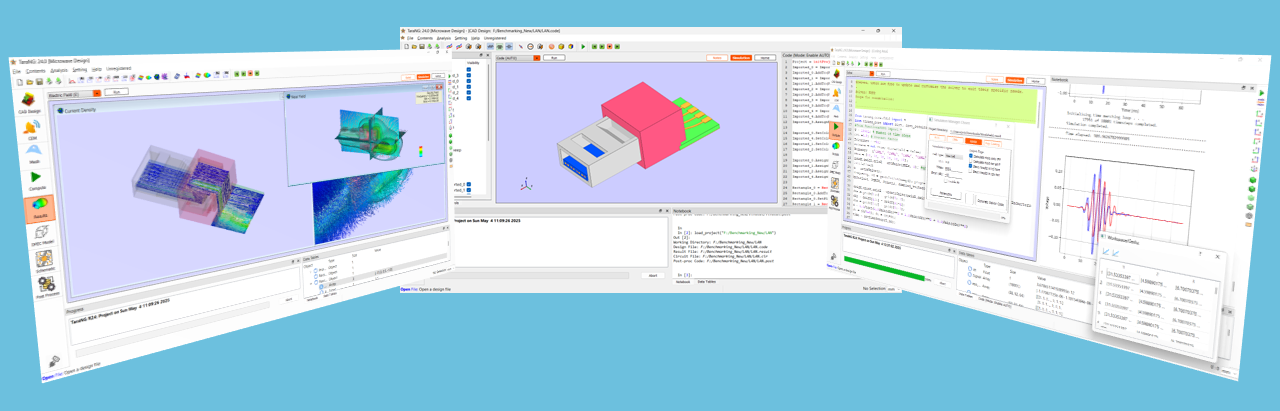Click Run button beside Electric Field dropdown
The image size is (1280, 411).
[119, 91]
